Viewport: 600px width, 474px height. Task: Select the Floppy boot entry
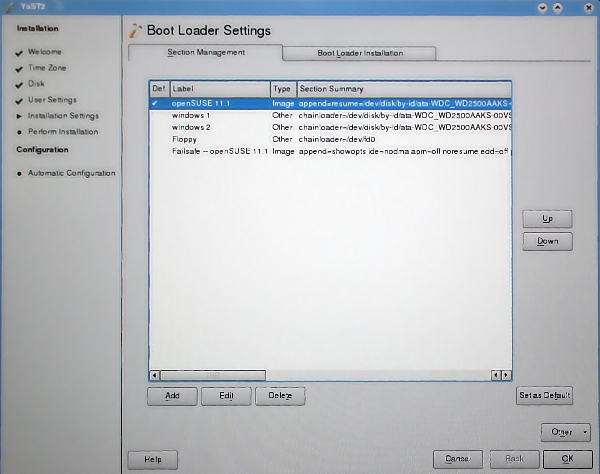coord(330,139)
